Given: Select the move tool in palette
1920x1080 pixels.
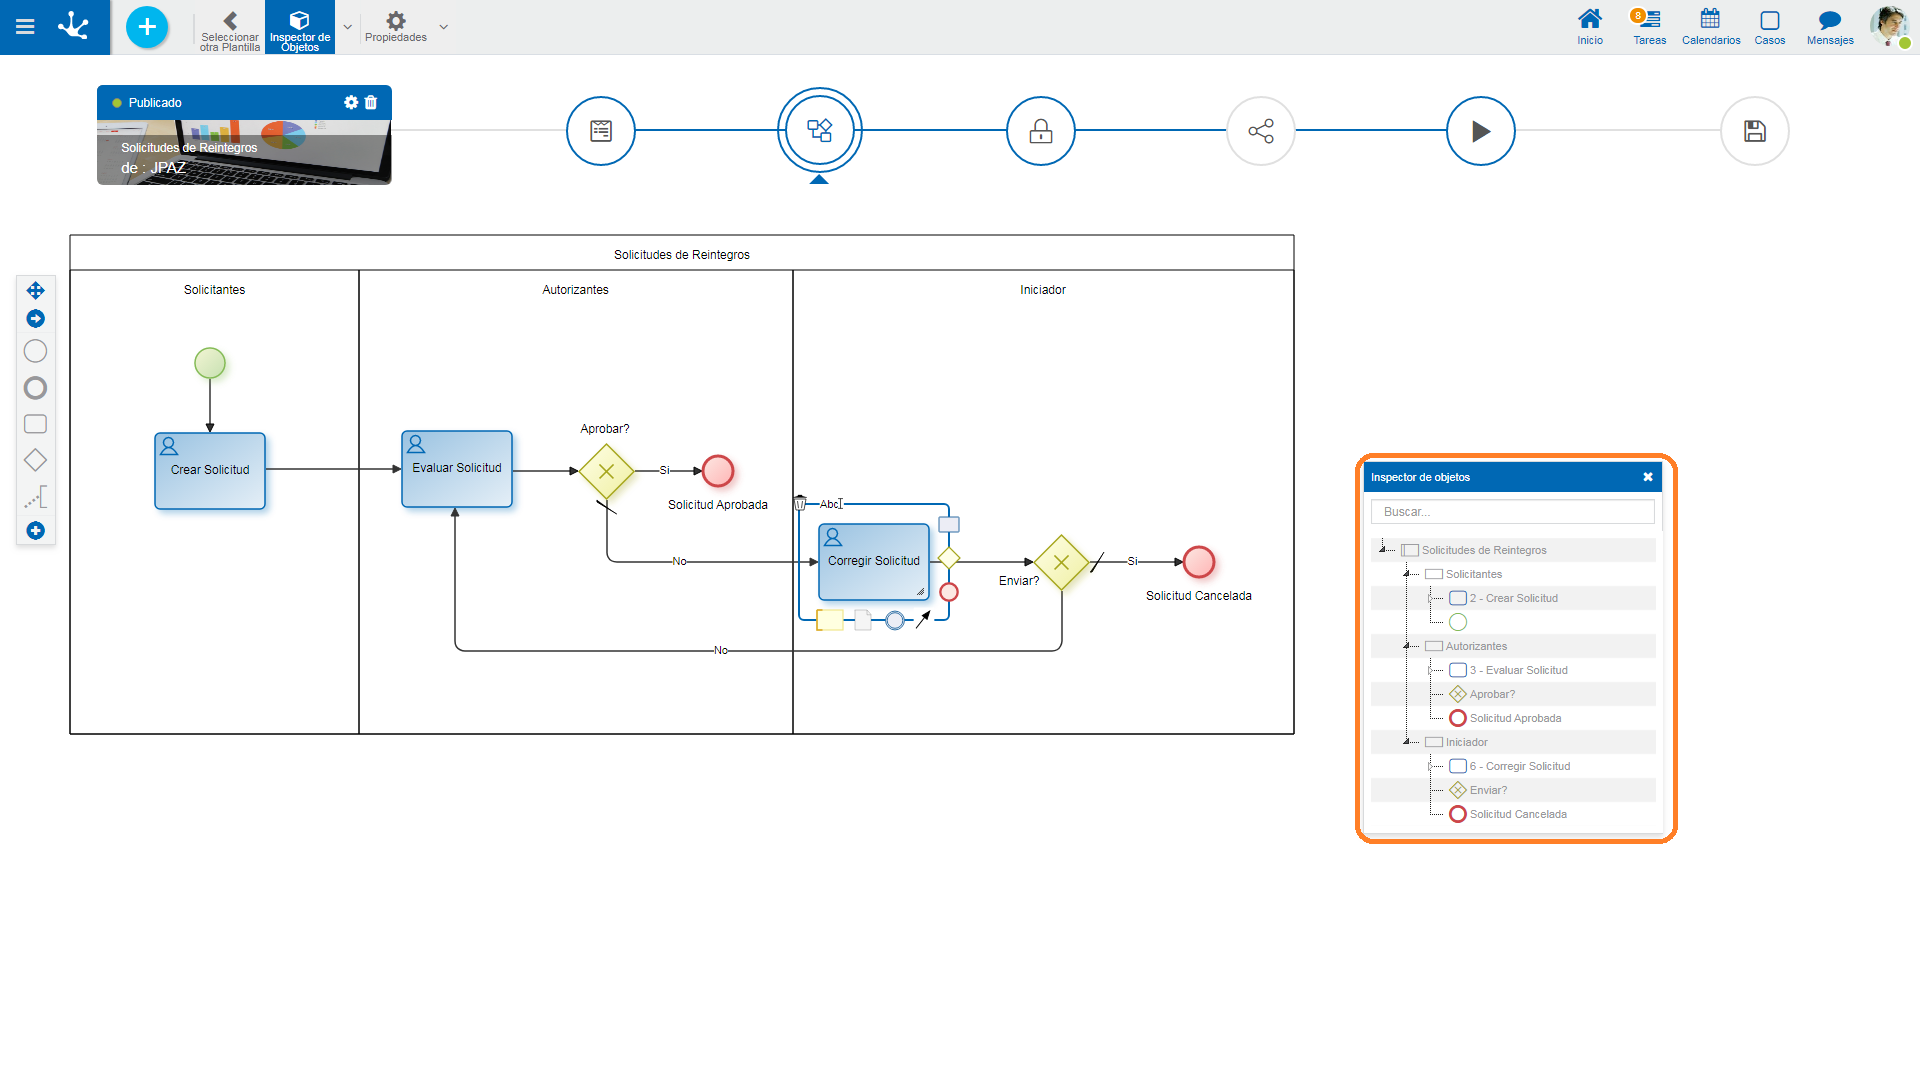Looking at the screenshot, I should click(35, 290).
